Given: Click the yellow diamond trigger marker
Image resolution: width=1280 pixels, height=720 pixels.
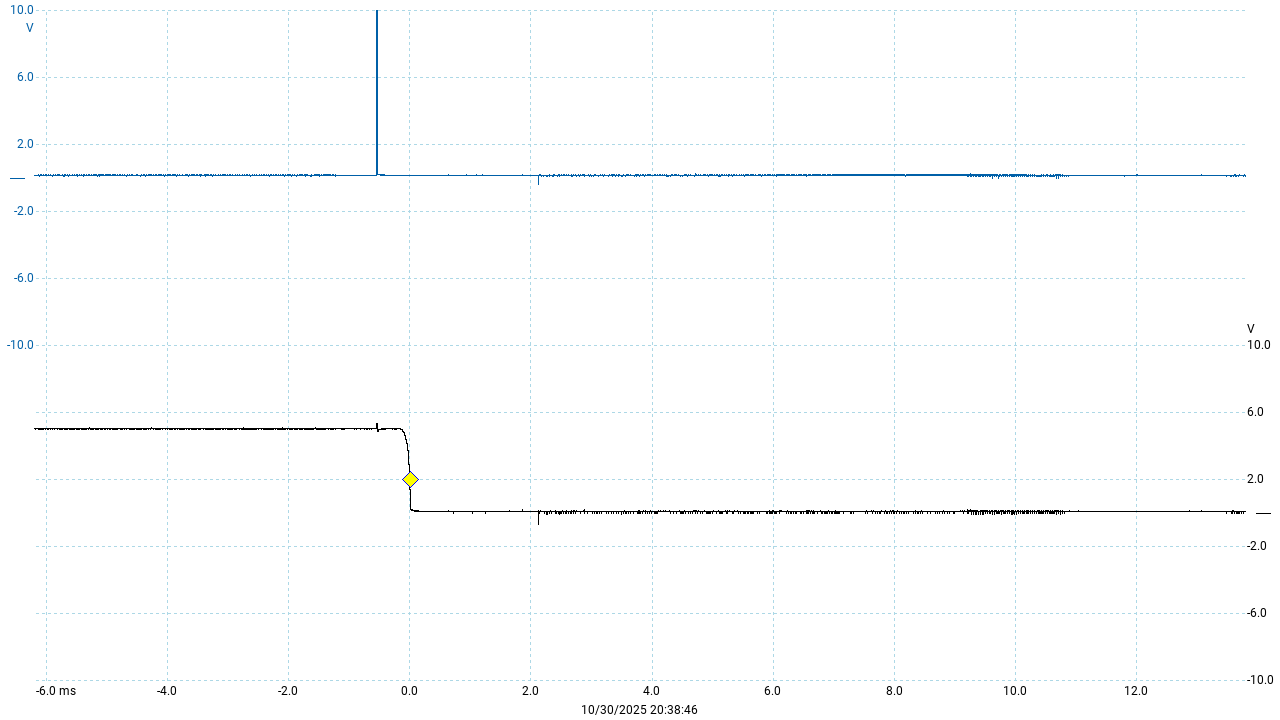Looking at the screenshot, I should (410, 479).
